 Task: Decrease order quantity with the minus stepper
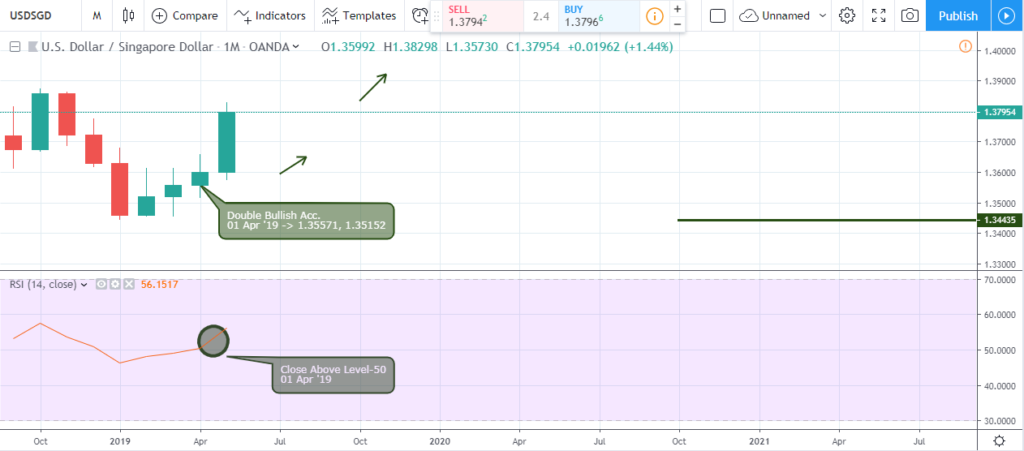click(677, 23)
